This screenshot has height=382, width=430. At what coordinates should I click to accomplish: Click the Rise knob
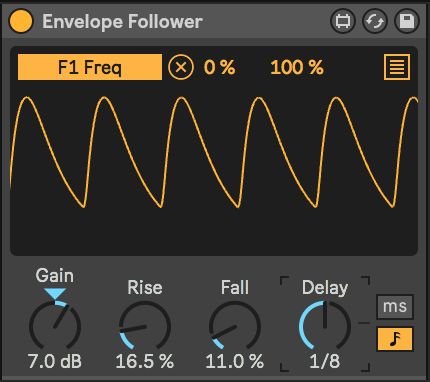click(x=145, y=327)
